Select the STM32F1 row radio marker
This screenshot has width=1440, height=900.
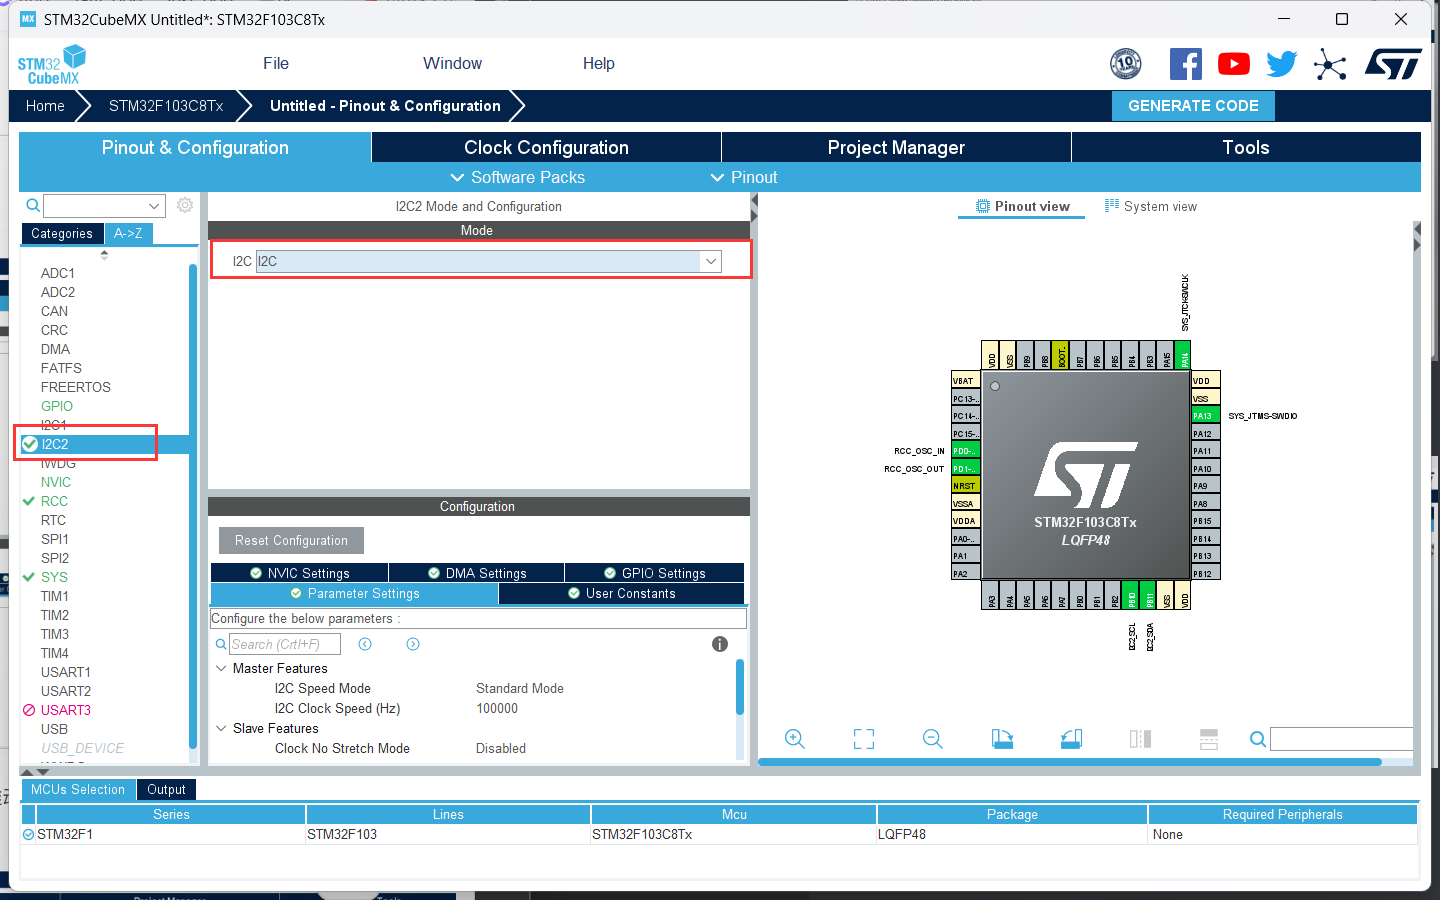click(28, 834)
